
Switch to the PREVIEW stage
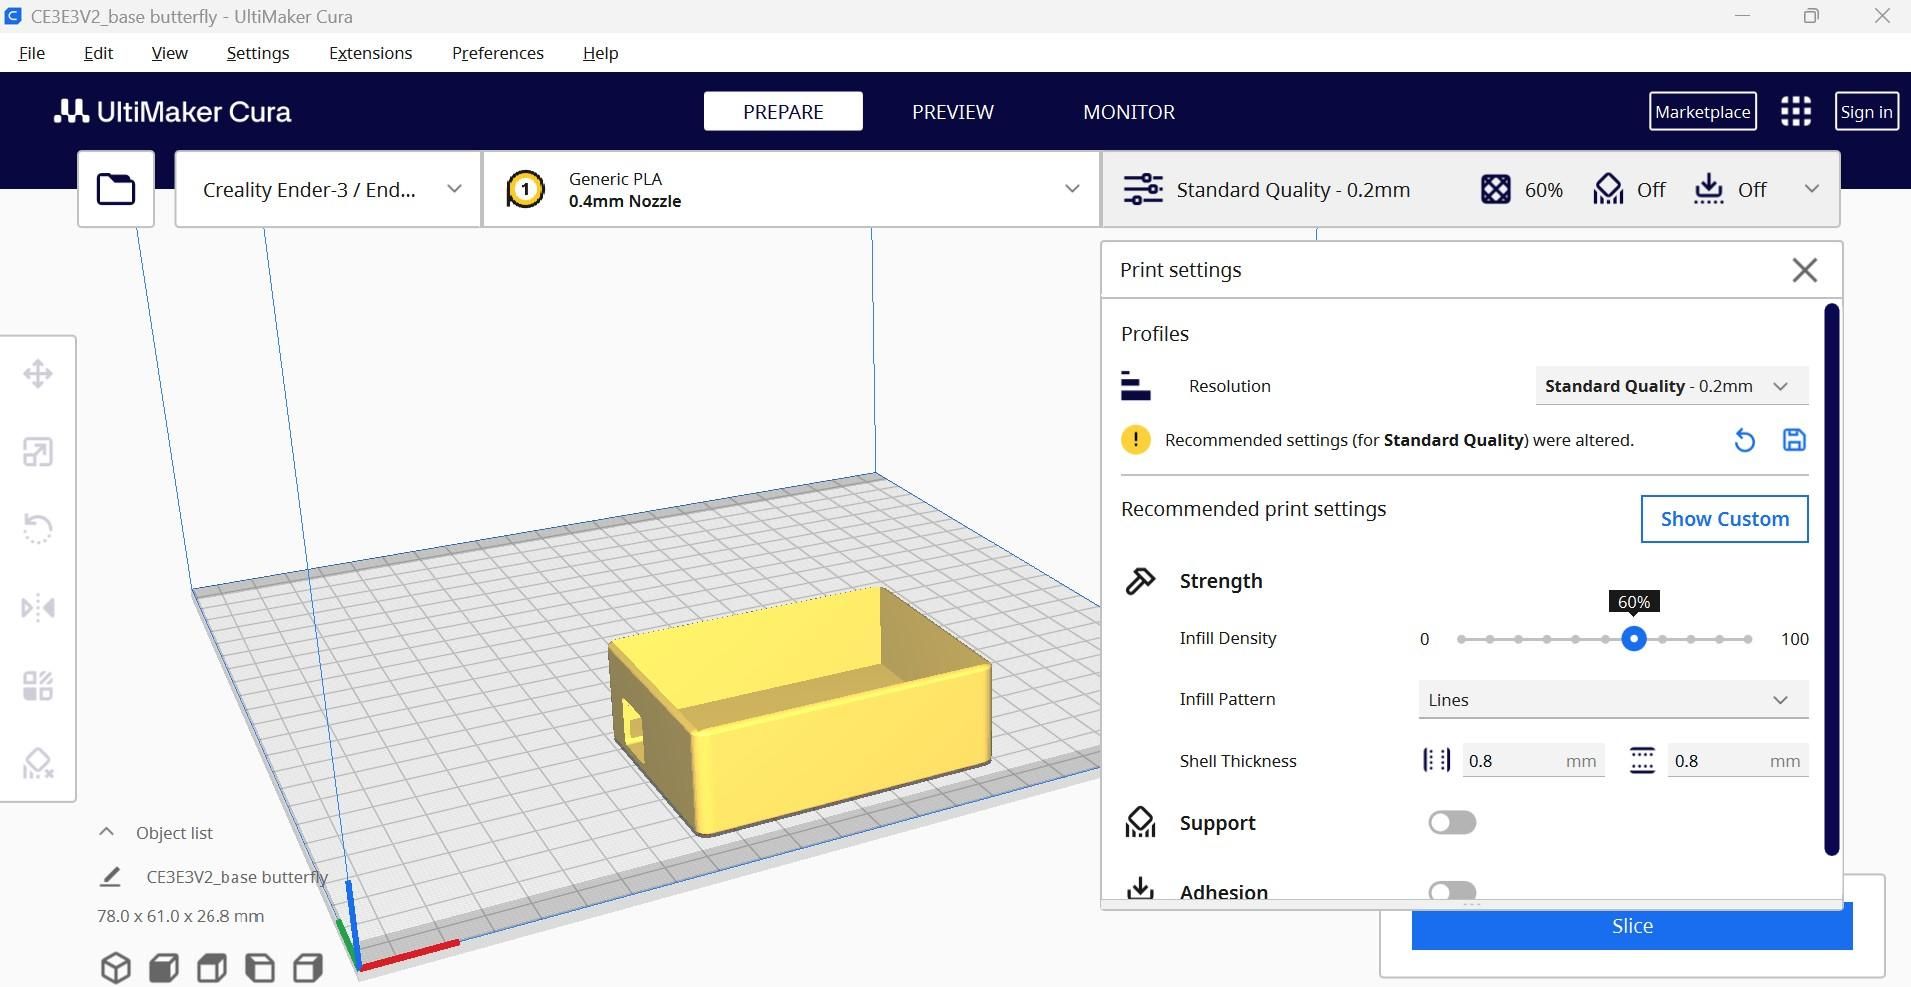click(x=953, y=111)
